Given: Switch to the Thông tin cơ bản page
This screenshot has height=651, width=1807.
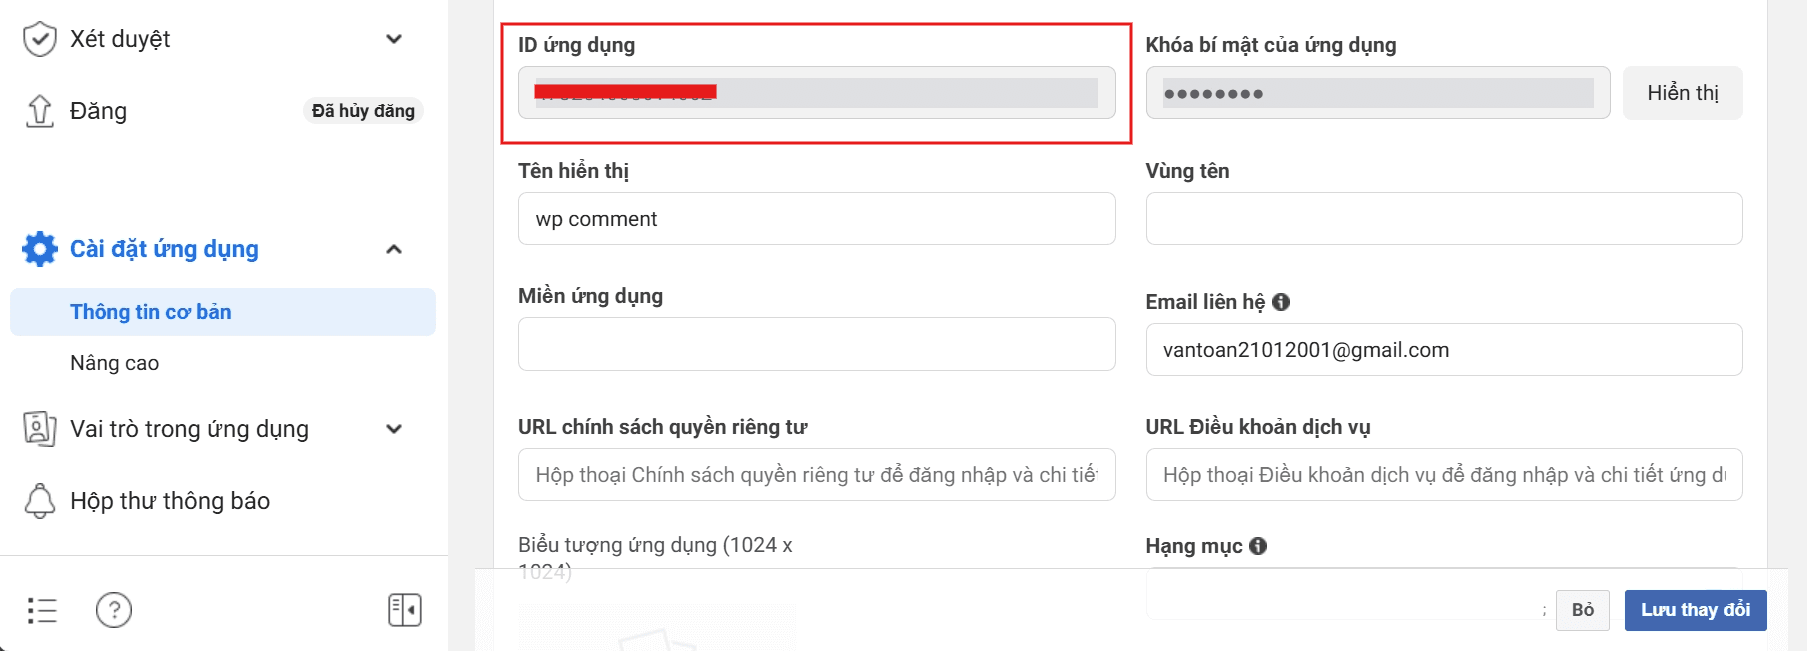Looking at the screenshot, I should click(x=151, y=311).
